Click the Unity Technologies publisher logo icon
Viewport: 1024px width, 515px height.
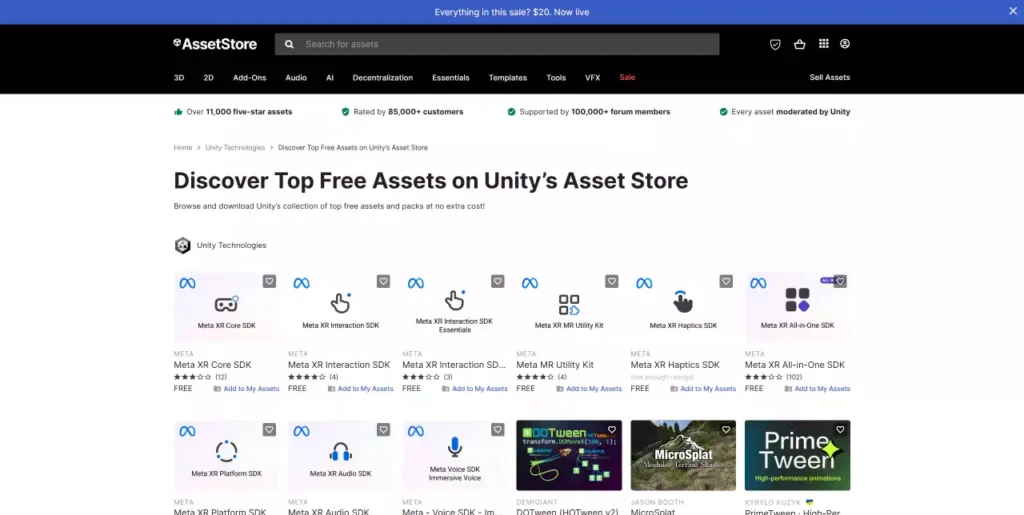[182, 245]
